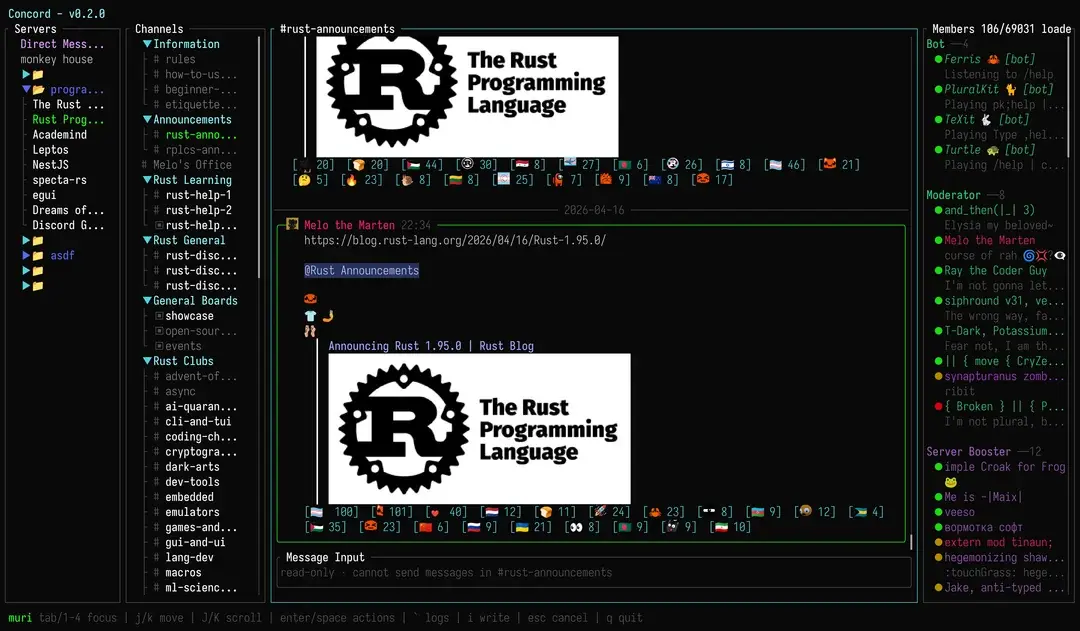Click Ray the Coder Guy in Members
Screen dimensions: 1080x631
pyautogui.click(x=995, y=271)
